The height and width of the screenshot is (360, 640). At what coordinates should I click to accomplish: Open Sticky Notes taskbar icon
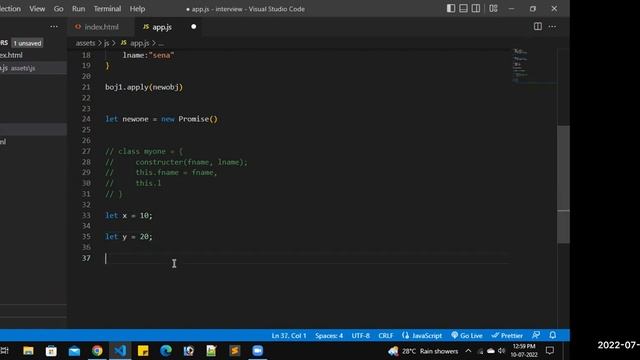[143, 351]
